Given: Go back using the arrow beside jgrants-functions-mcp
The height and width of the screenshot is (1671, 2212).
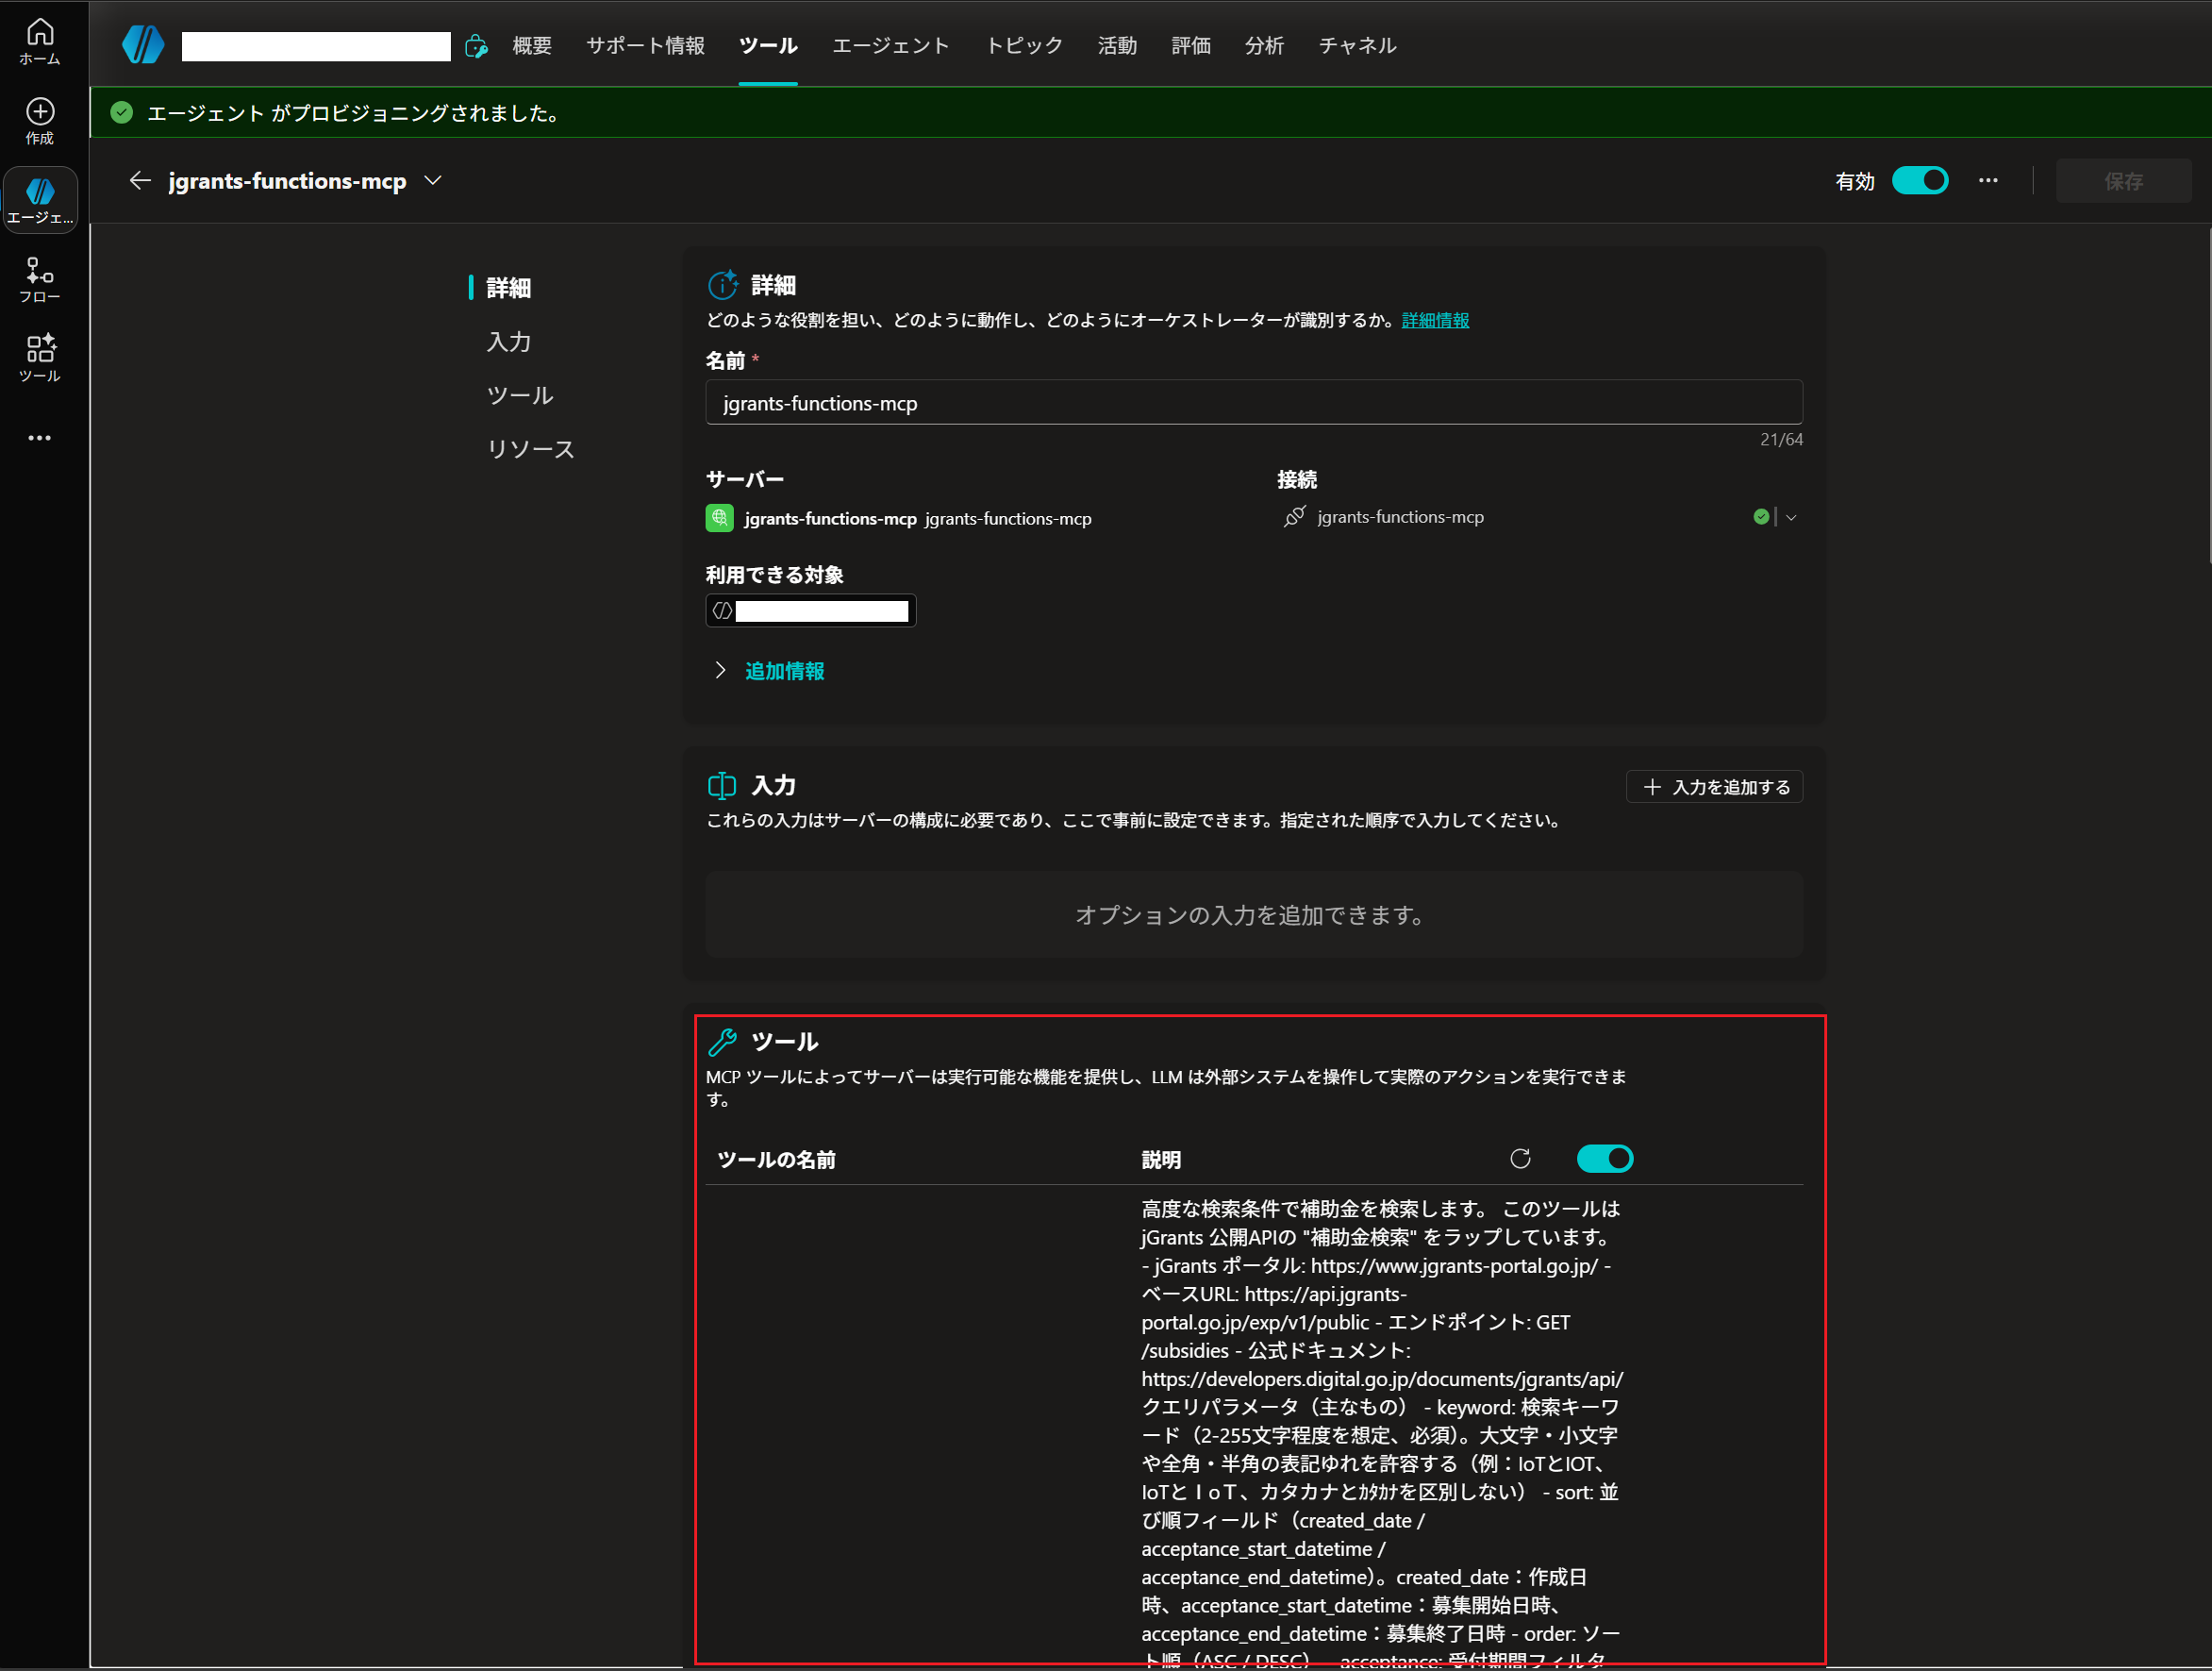Looking at the screenshot, I should pos(139,180).
